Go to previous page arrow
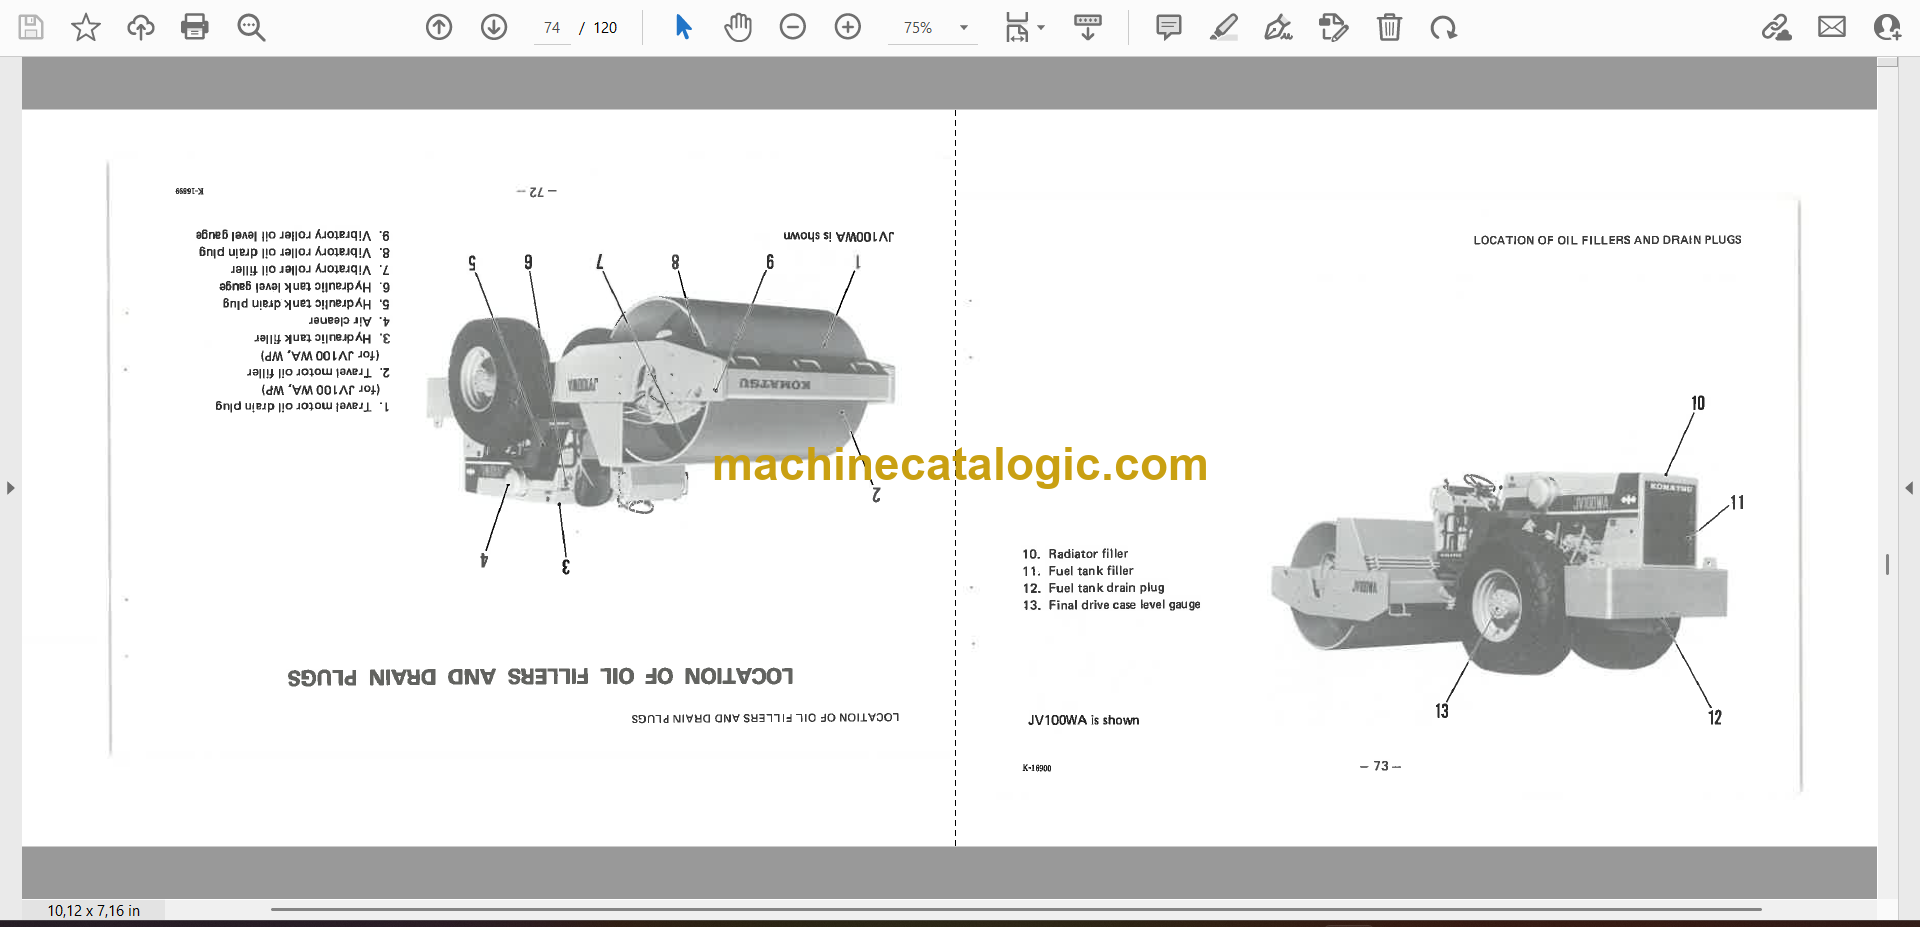Viewport: 1920px width, 927px height. tap(439, 27)
